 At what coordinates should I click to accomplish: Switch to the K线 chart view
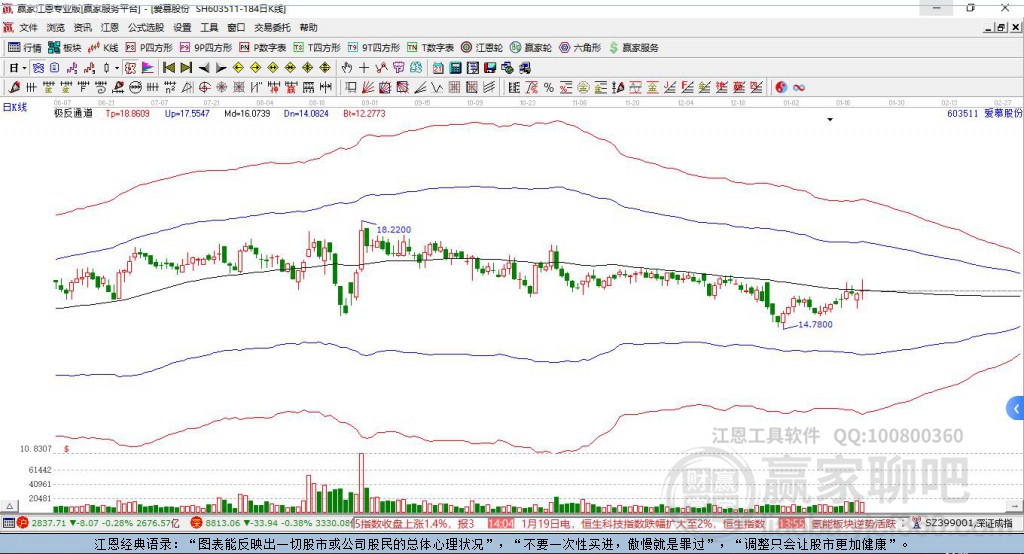pos(103,48)
